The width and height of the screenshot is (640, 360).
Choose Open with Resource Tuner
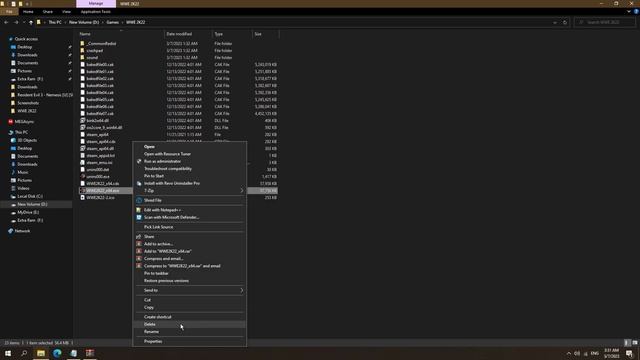tap(189, 154)
